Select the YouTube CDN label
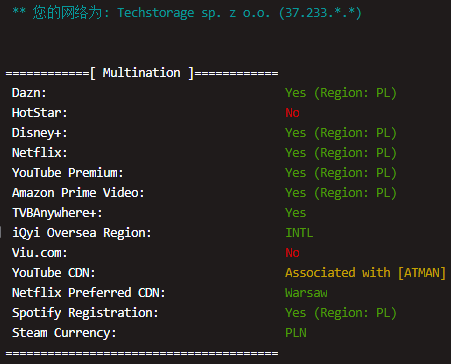The image size is (451, 364). (x=54, y=273)
